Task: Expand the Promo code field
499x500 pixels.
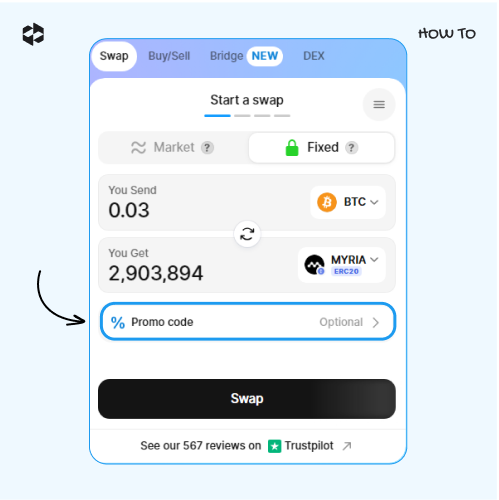Action: [248, 322]
